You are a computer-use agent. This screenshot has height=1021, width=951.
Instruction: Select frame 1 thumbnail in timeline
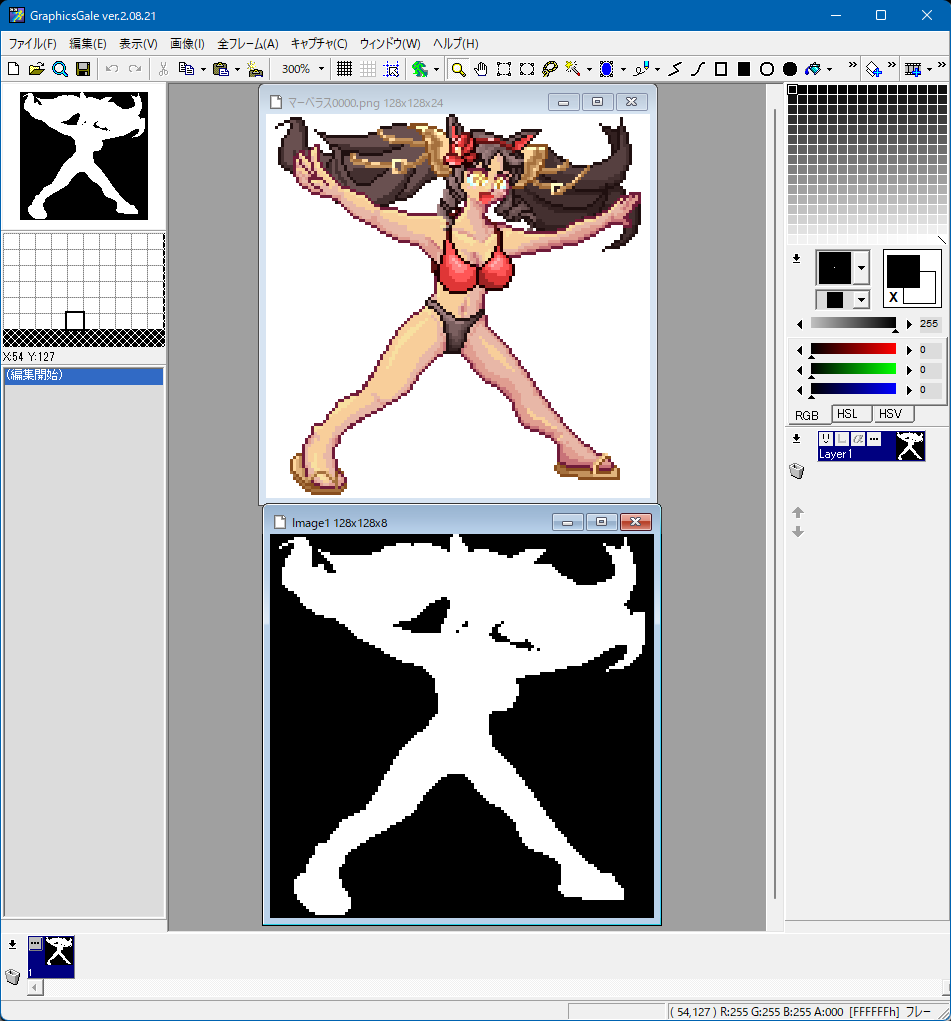51,957
